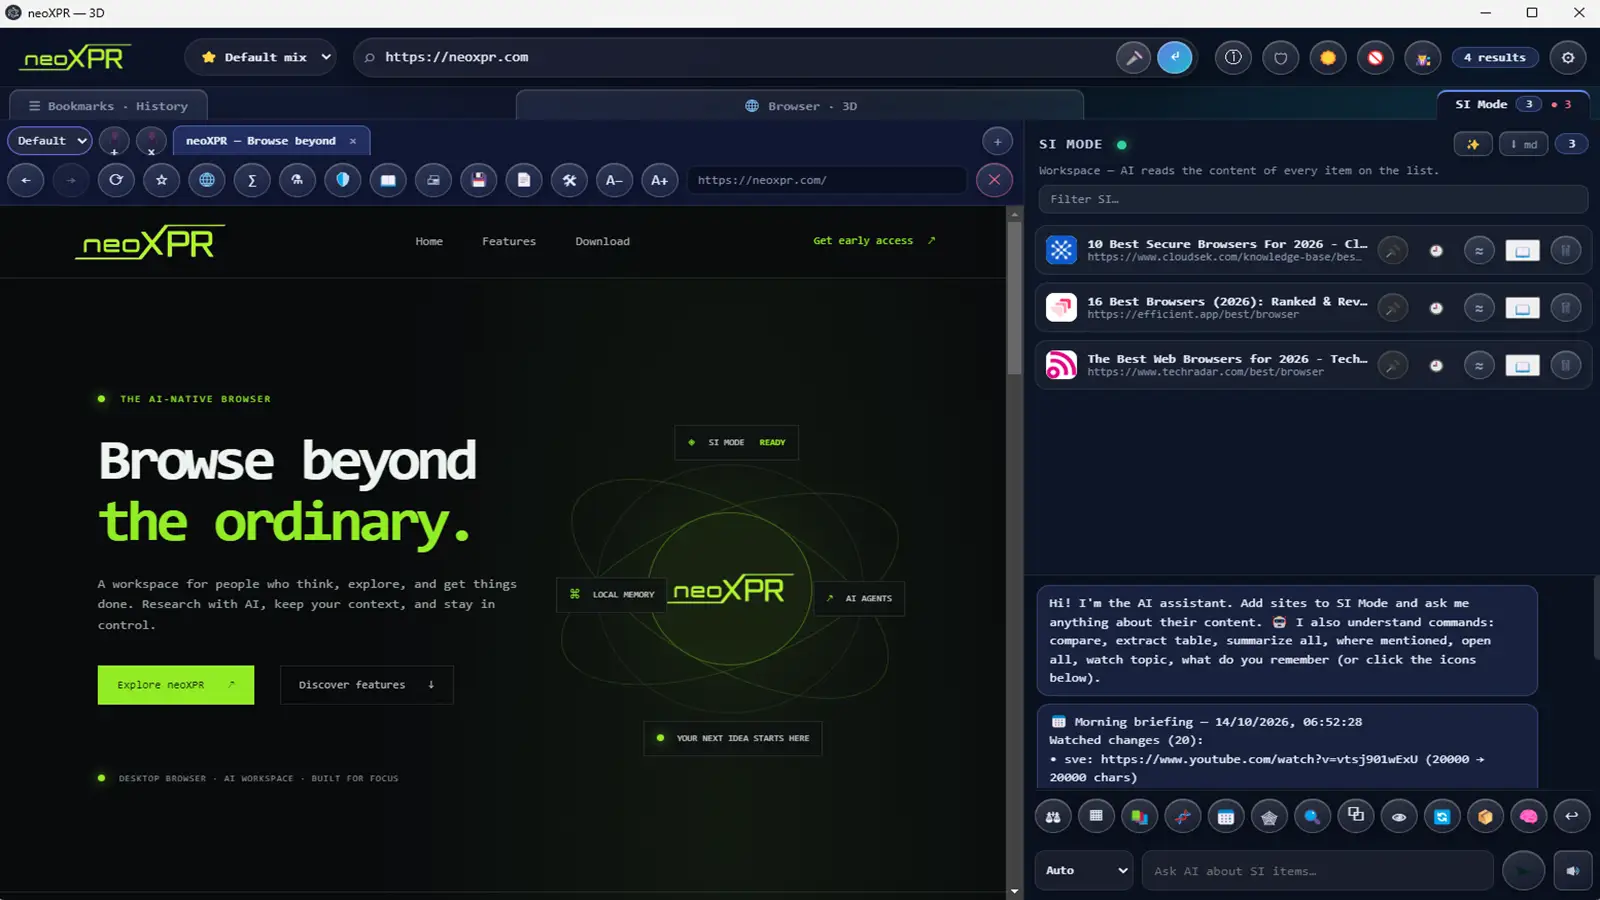This screenshot has width=1600, height=900.
Task: Click the DNA strand icon in the SI toolbar
Action: [1183, 816]
